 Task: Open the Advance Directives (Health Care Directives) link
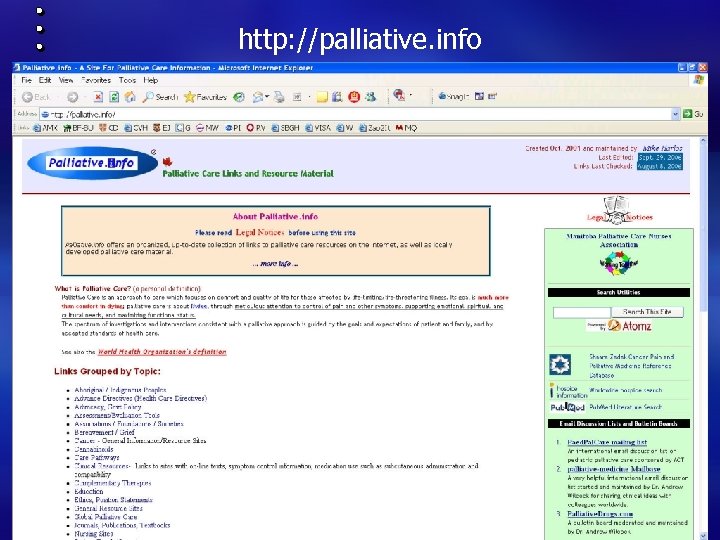coord(141,398)
